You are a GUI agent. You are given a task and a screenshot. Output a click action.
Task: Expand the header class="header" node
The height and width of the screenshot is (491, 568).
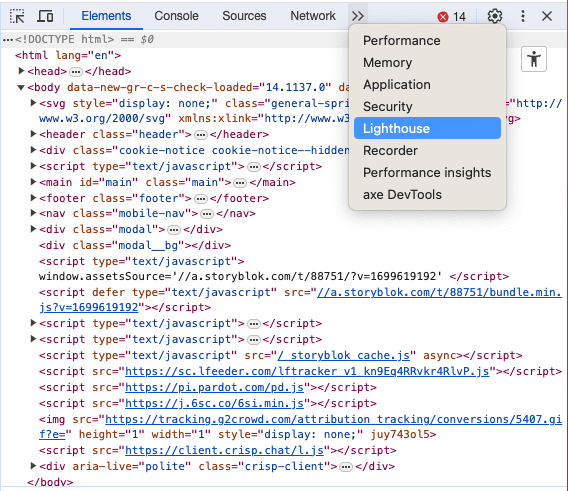(x=33, y=134)
